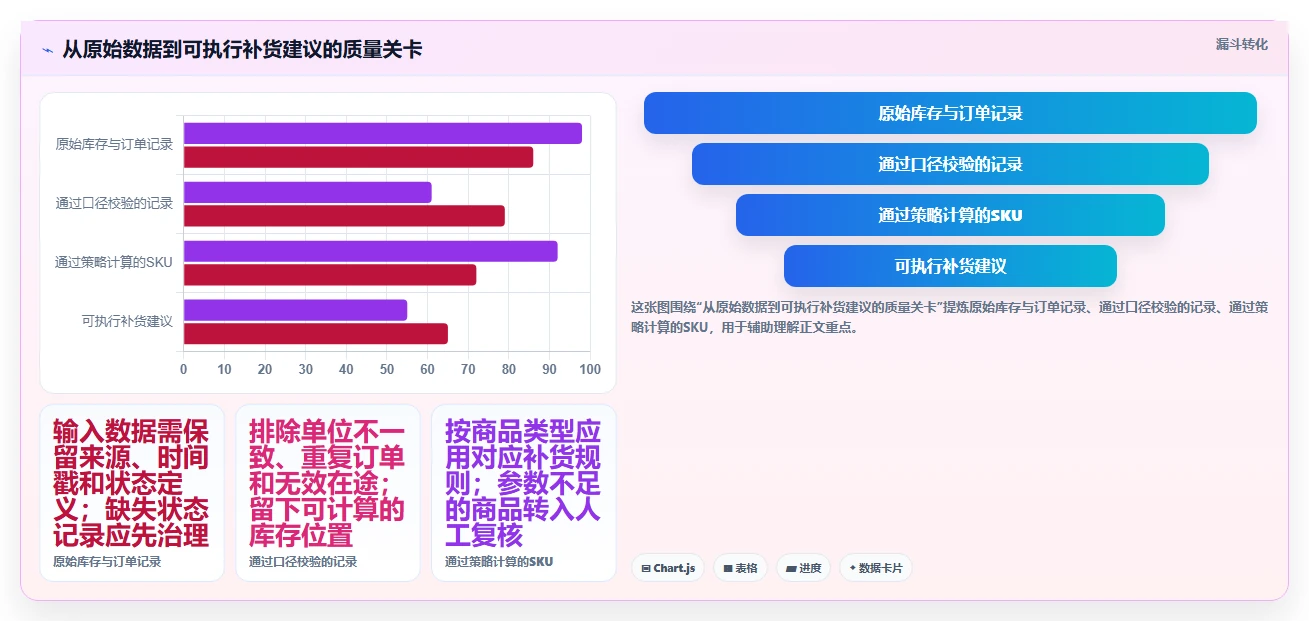The image size is (1309, 621).
Task: Open the data card about 按商品类型应用对应补货规则
Action: [x=524, y=492]
